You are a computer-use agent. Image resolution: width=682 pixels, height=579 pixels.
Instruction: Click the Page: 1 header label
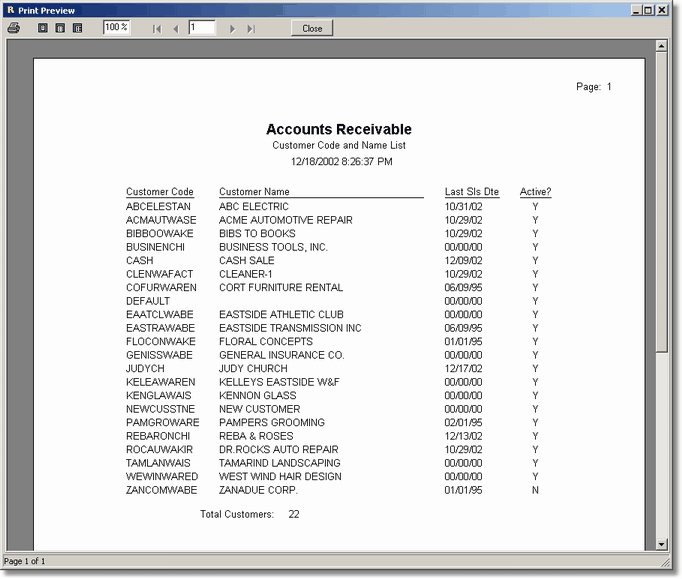(x=594, y=87)
